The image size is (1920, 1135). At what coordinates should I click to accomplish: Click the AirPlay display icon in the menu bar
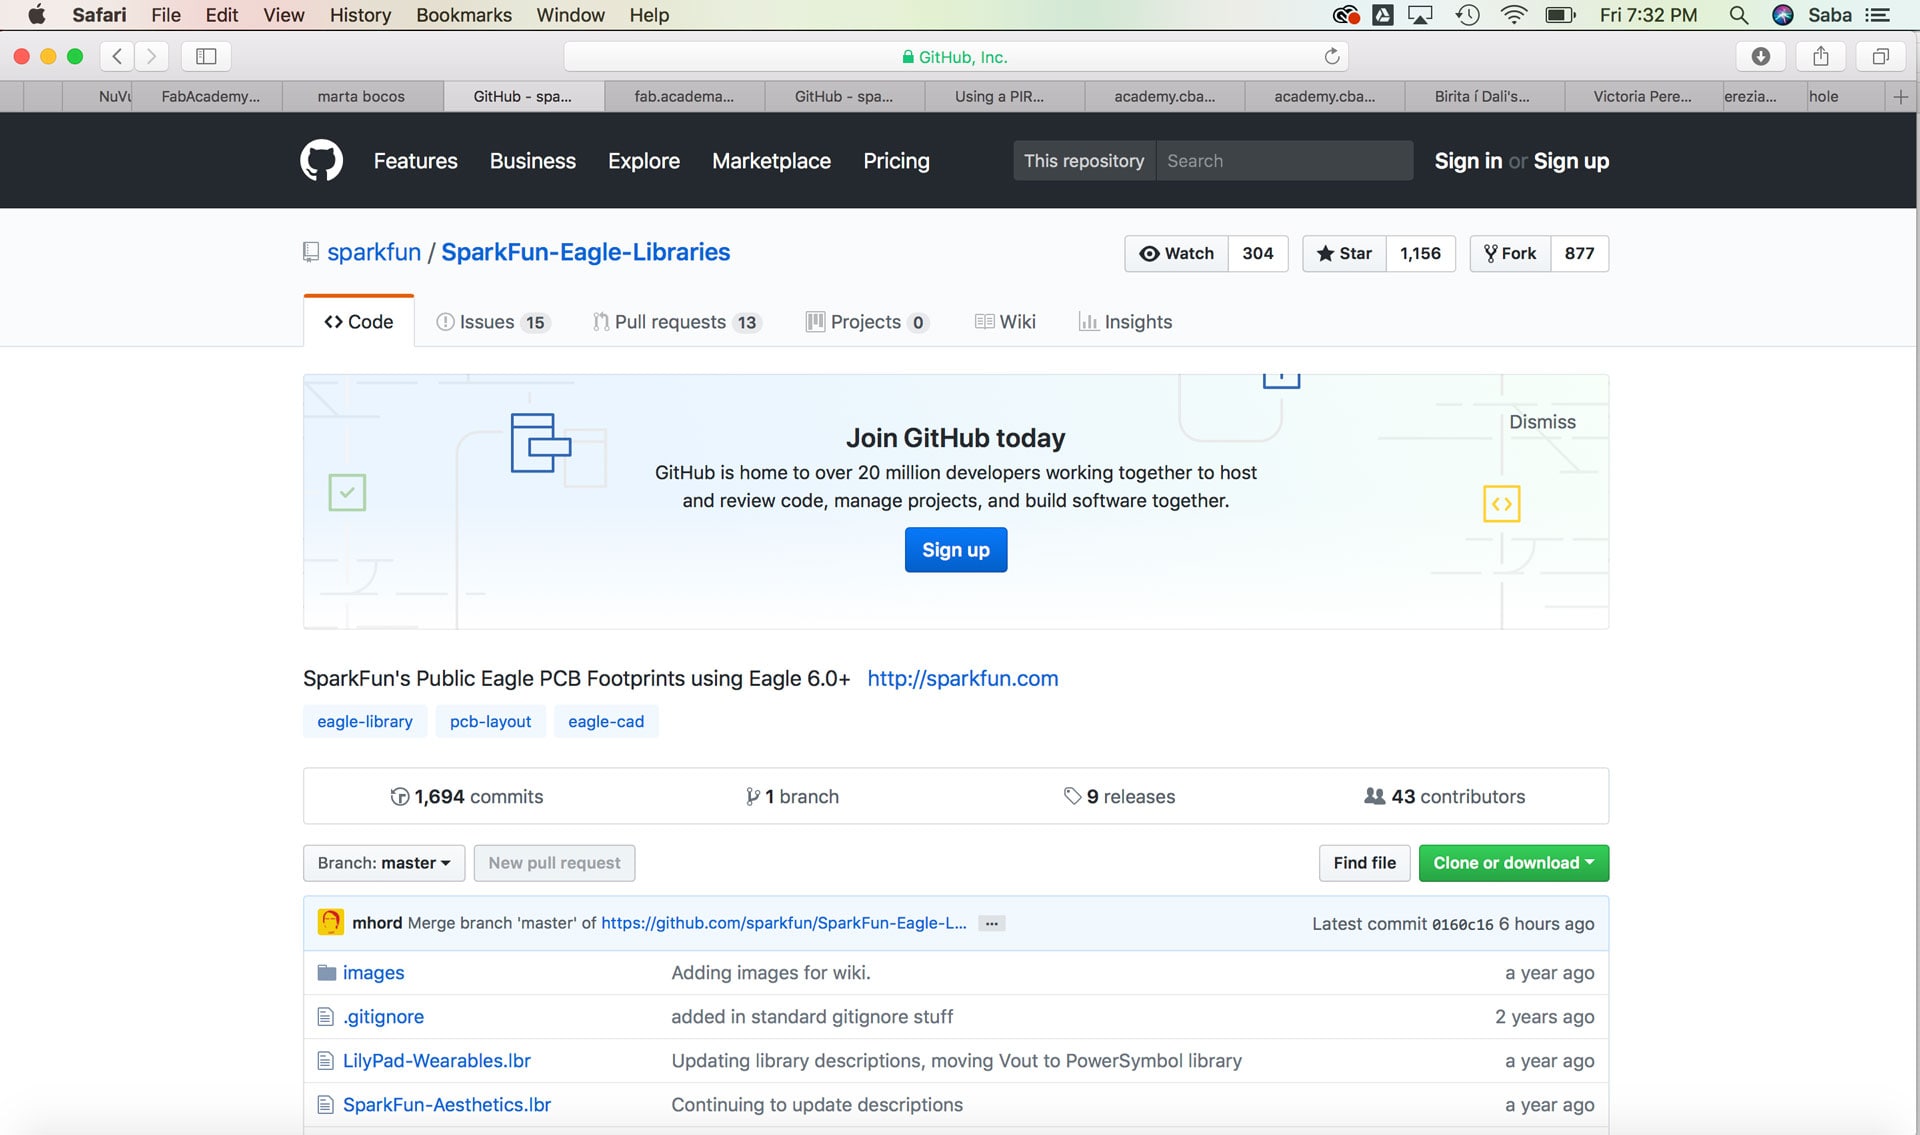(x=1420, y=15)
